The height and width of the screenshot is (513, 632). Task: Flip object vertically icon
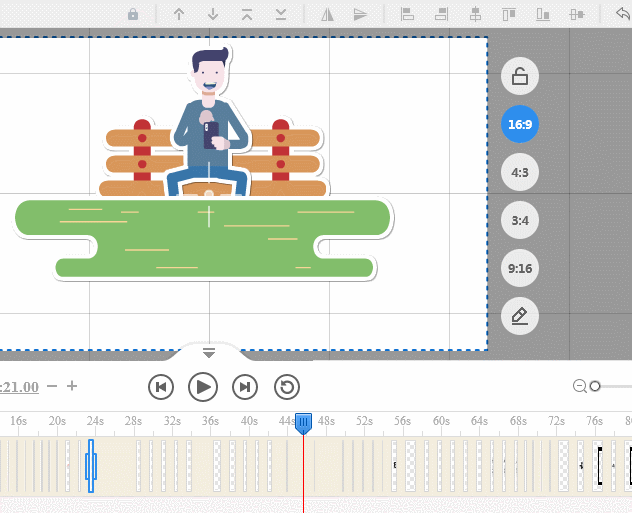360,15
